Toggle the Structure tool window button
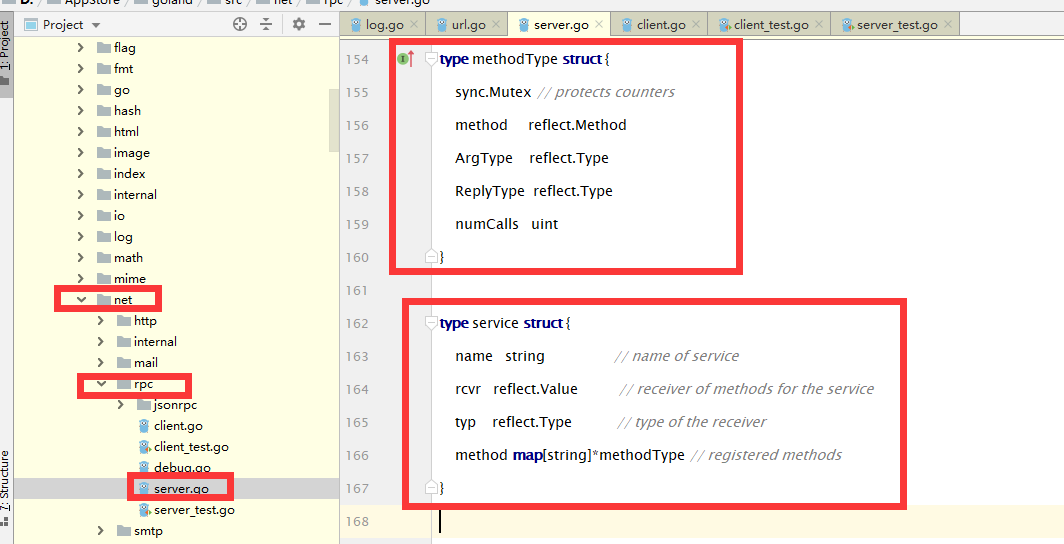This screenshot has height=544, width=1064. tap(6, 487)
